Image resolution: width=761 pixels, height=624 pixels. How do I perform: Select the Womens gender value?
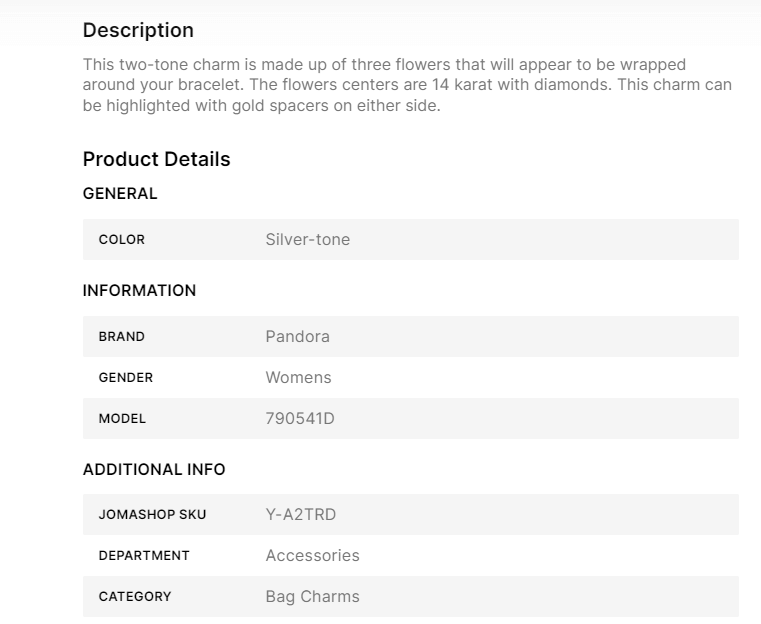click(x=298, y=378)
